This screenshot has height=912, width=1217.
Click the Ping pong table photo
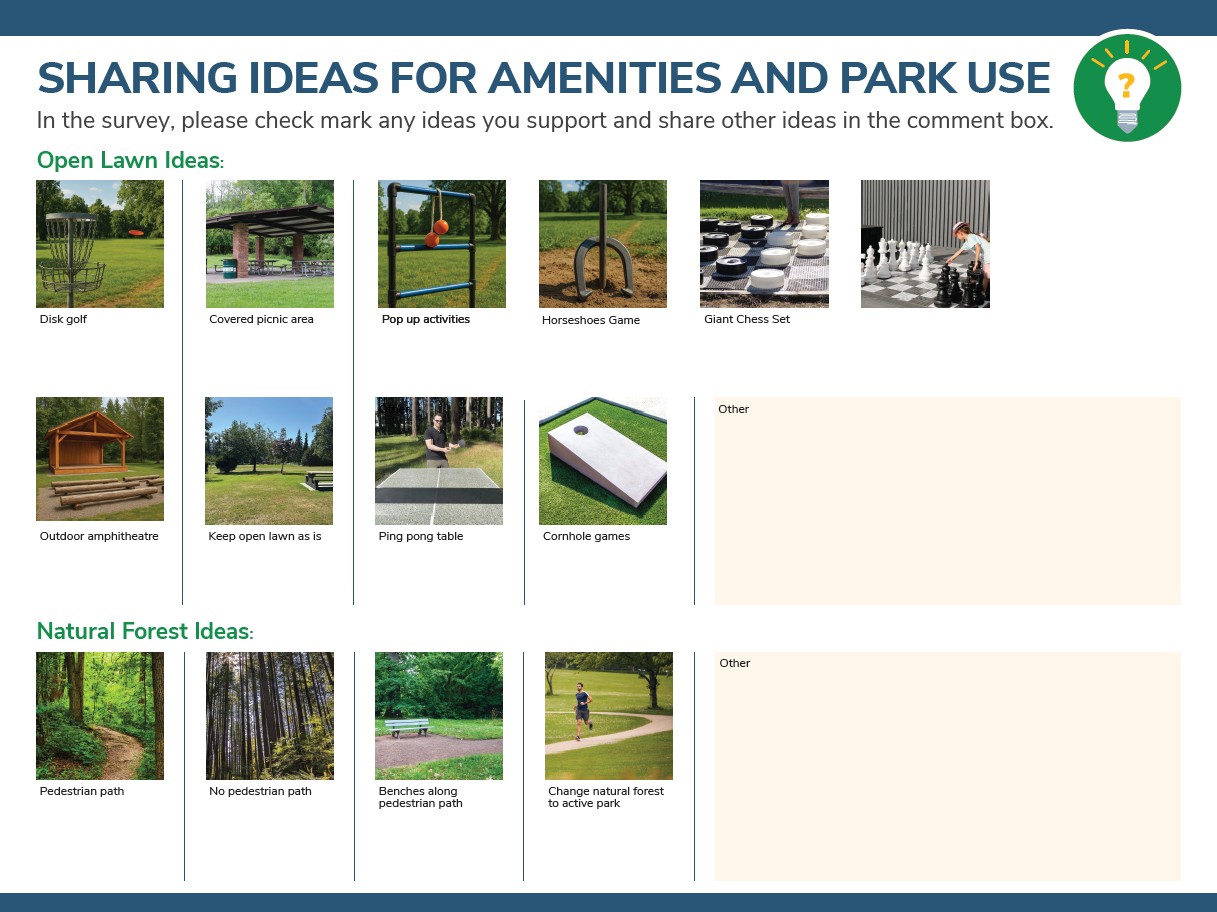click(x=439, y=461)
